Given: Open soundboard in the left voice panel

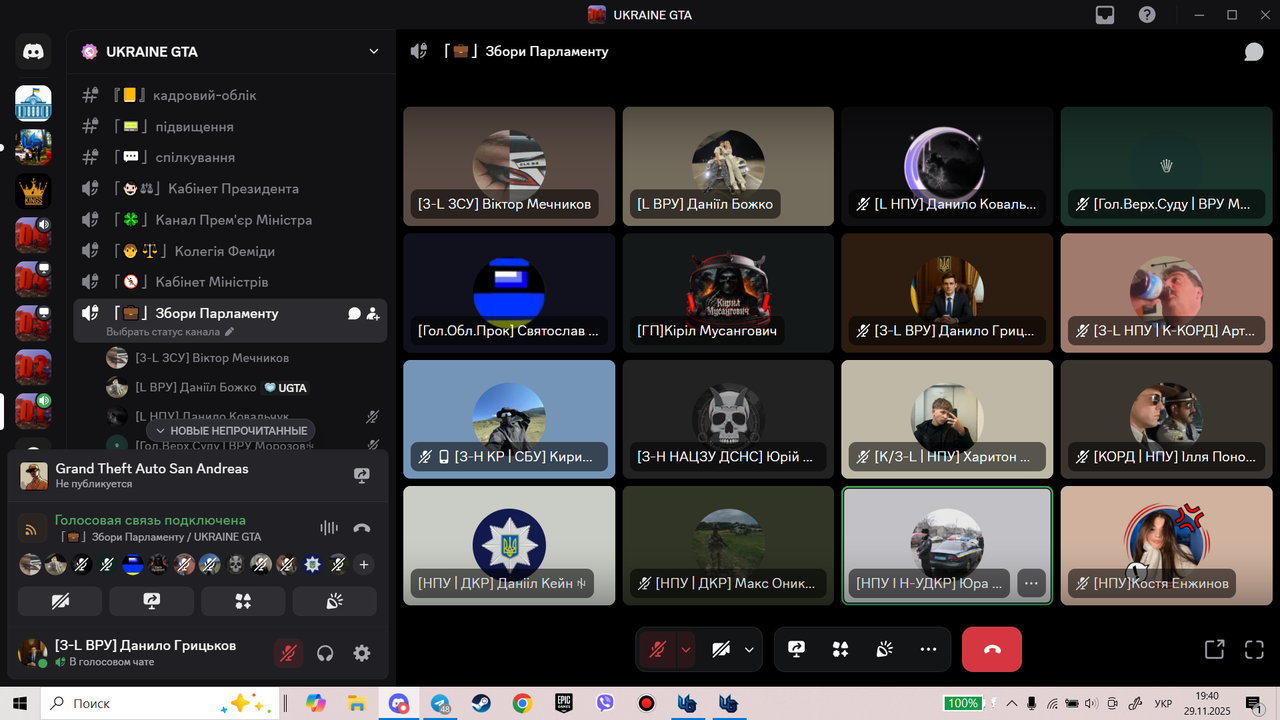Looking at the screenshot, I should 335,601.
